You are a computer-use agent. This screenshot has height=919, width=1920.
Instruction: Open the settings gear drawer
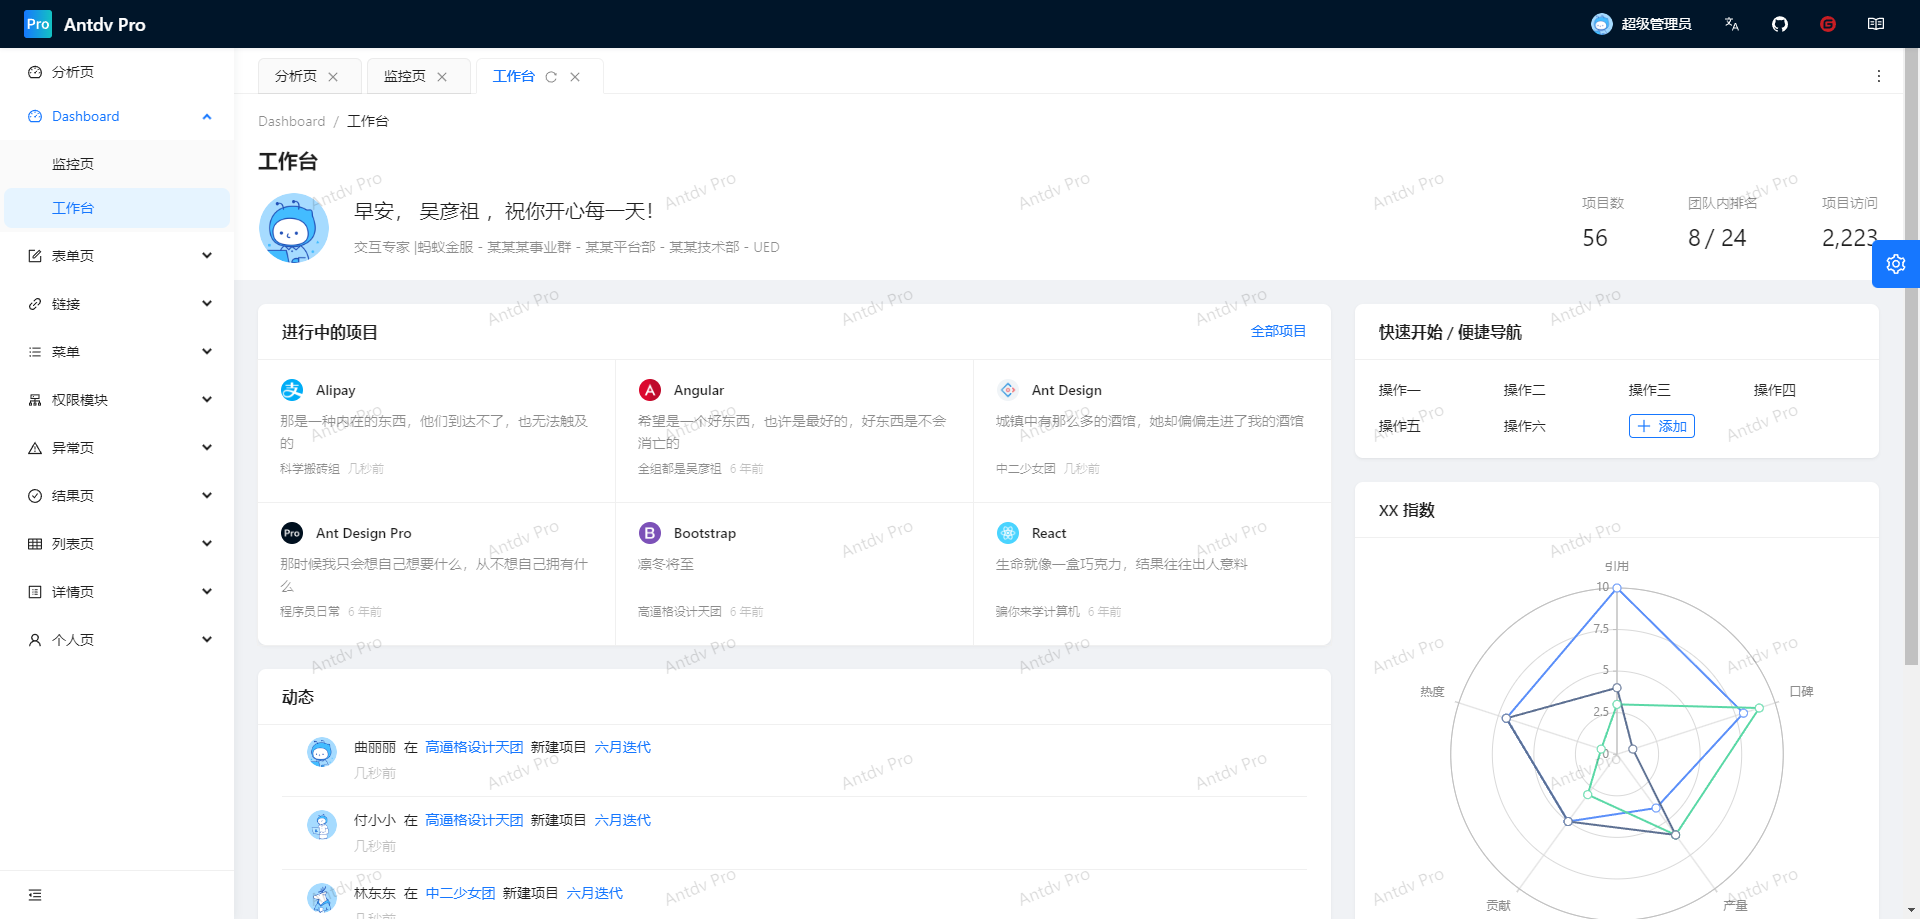pyautogui.click(x=1895, y=264)
